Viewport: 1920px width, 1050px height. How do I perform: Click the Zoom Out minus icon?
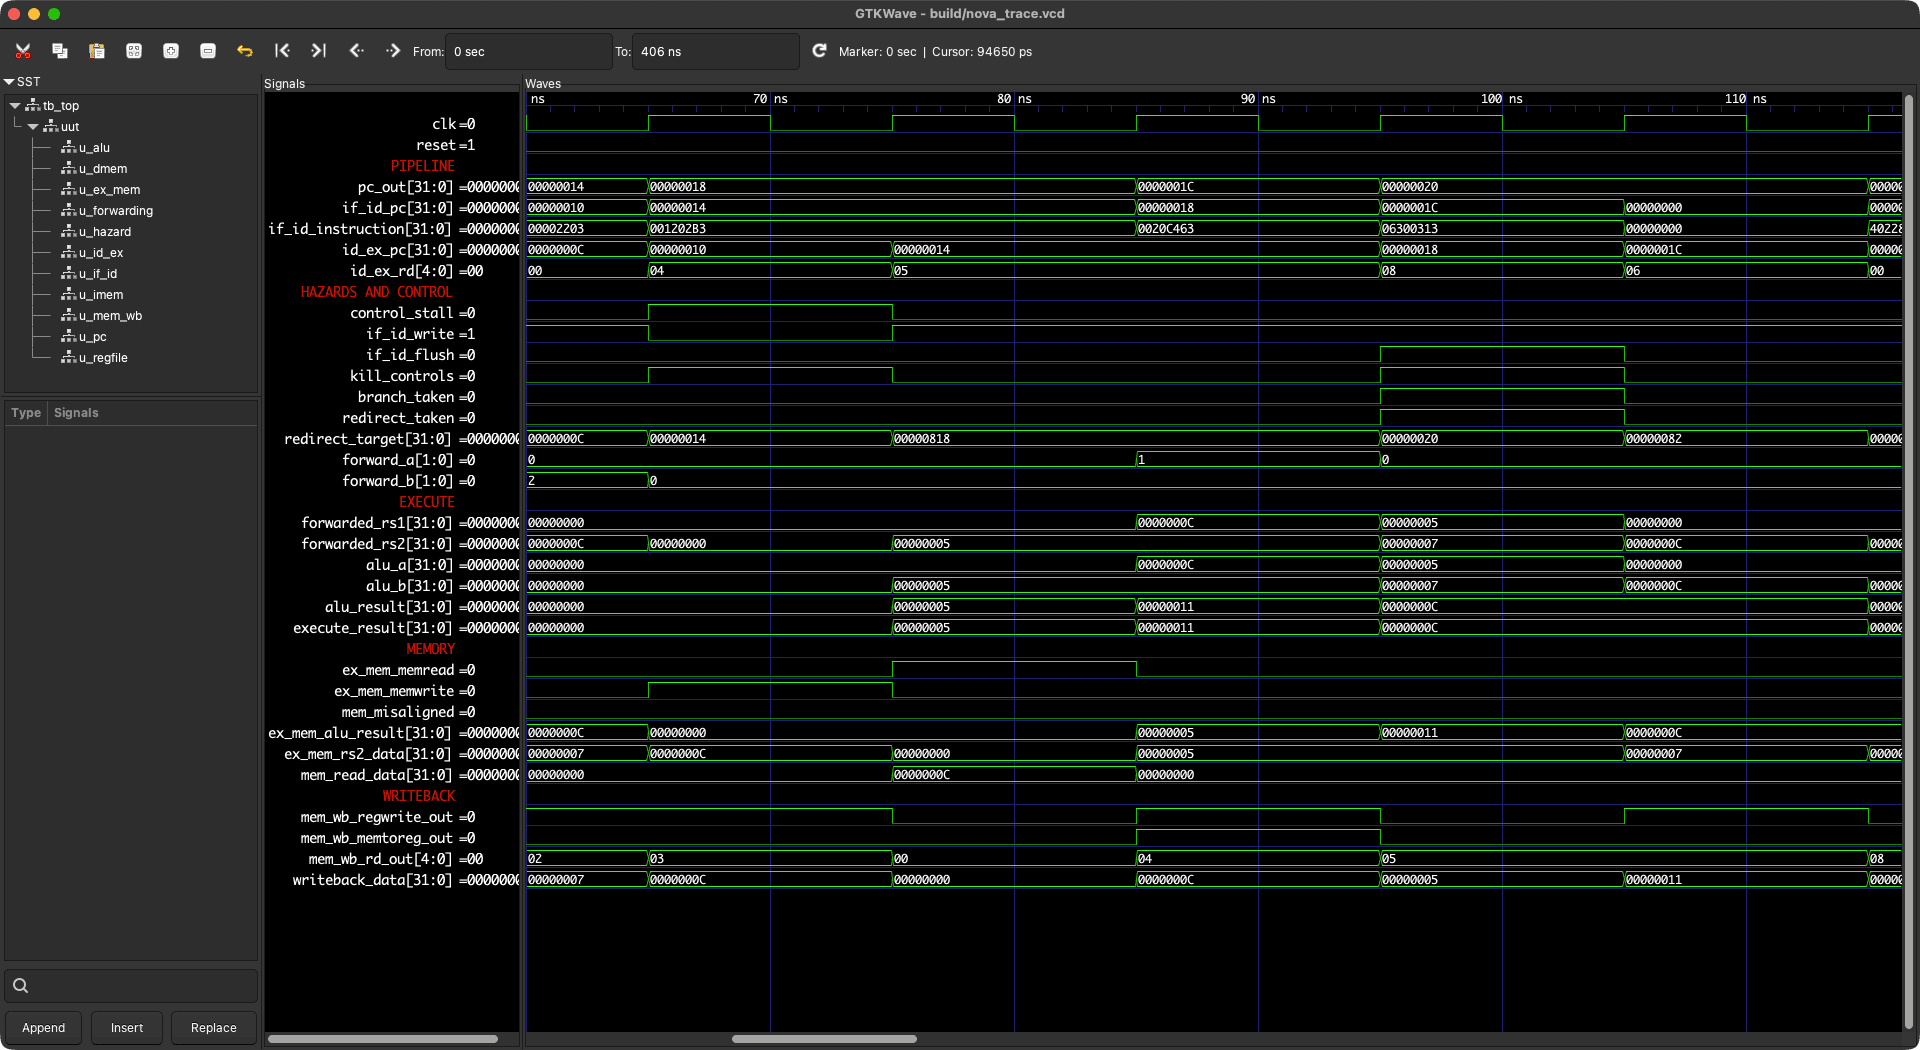click(x=208, y=51)
